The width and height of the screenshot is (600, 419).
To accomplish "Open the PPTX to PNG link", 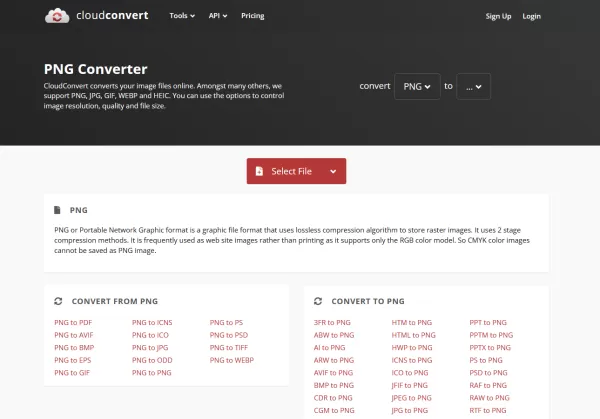I will [x=490, y=348].
